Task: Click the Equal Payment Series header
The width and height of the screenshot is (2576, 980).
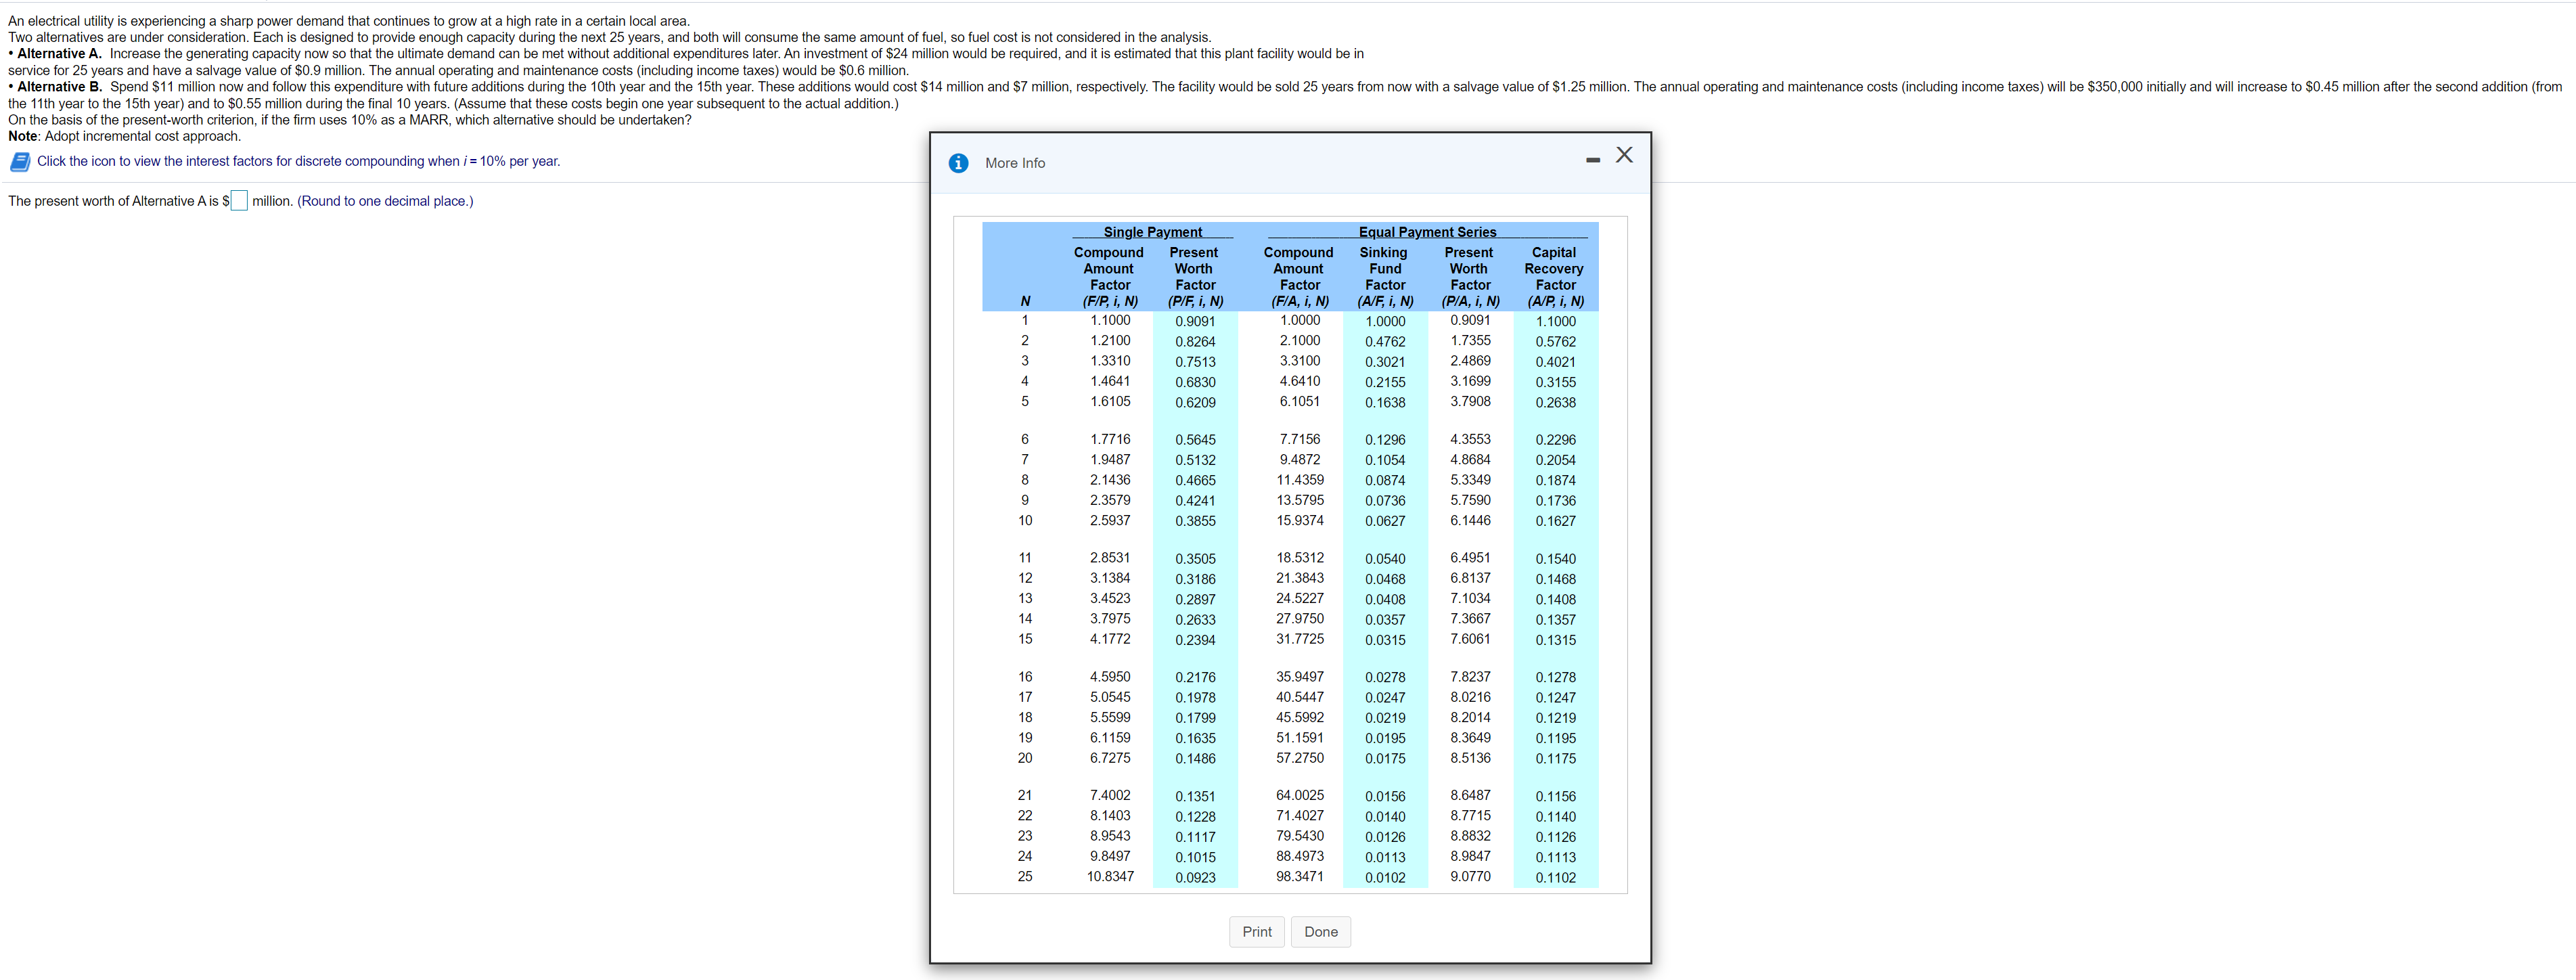Action: tap(1427, 232)
